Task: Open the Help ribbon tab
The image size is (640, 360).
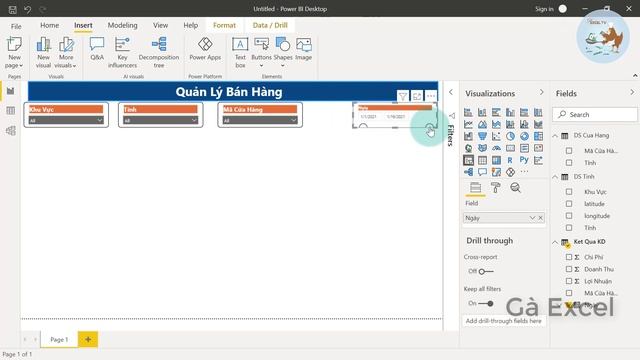Action: (191, 25)
